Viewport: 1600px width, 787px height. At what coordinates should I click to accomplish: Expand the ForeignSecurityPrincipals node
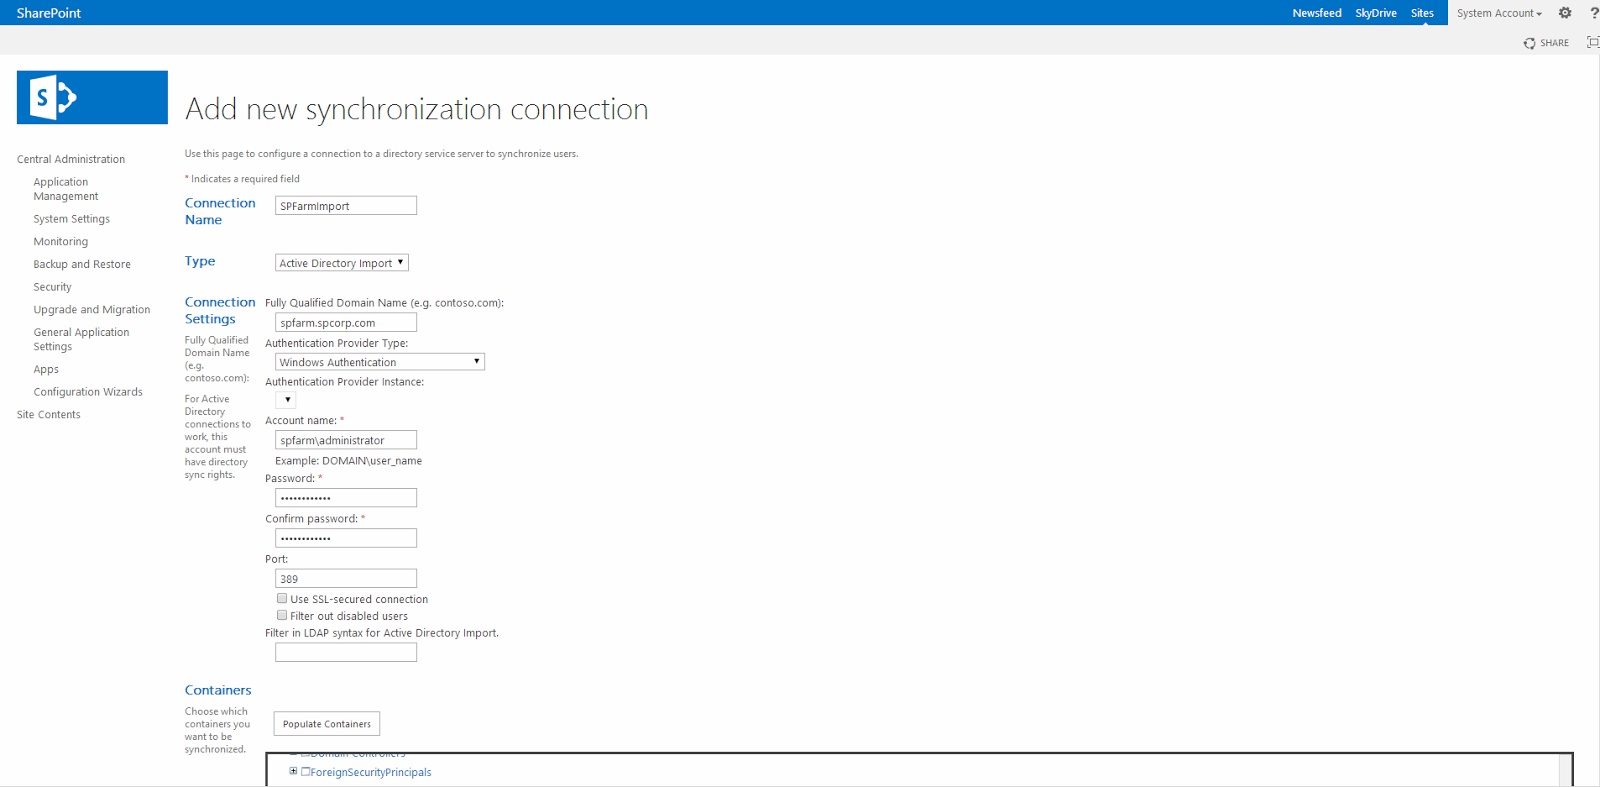pos(293,771)
